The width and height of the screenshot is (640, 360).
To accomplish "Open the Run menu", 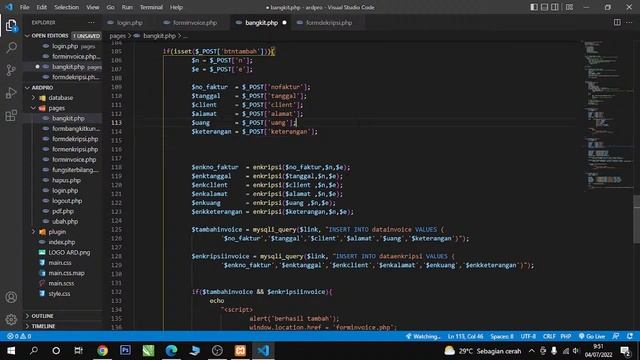I will pos(127,7).
